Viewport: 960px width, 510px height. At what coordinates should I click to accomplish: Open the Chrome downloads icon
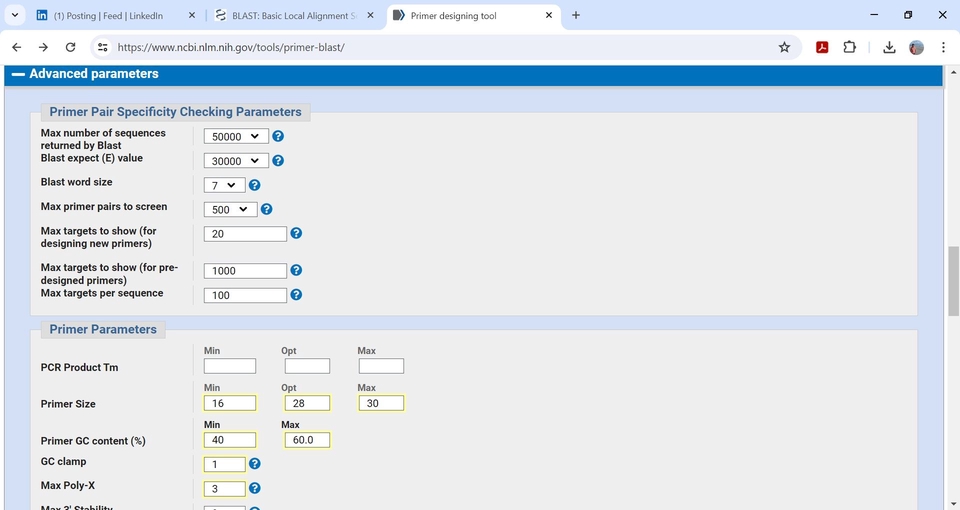(889, 47)
